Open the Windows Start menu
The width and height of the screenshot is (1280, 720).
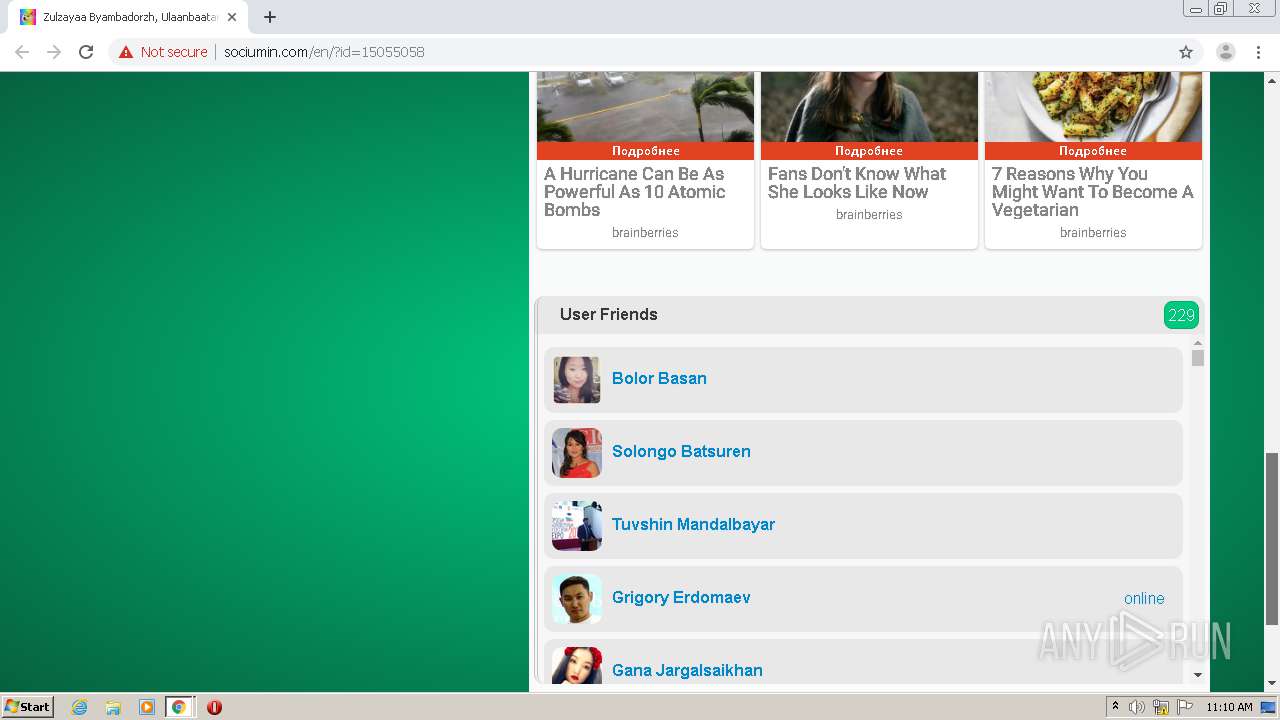click(28, 706)
